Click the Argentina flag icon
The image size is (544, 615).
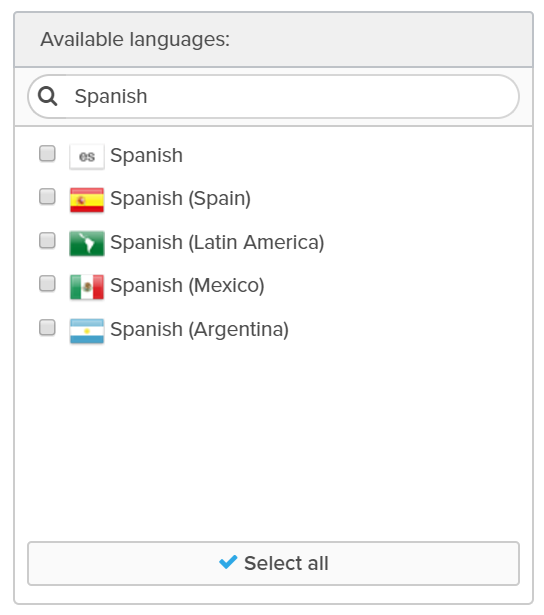click(x=87, y=331)
